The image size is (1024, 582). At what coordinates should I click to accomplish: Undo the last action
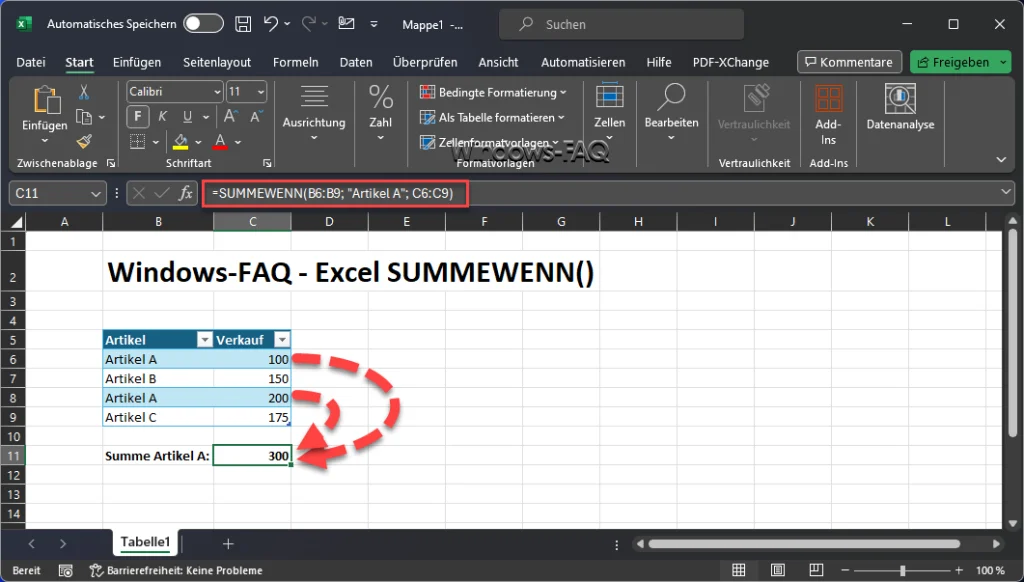[271, 24]
